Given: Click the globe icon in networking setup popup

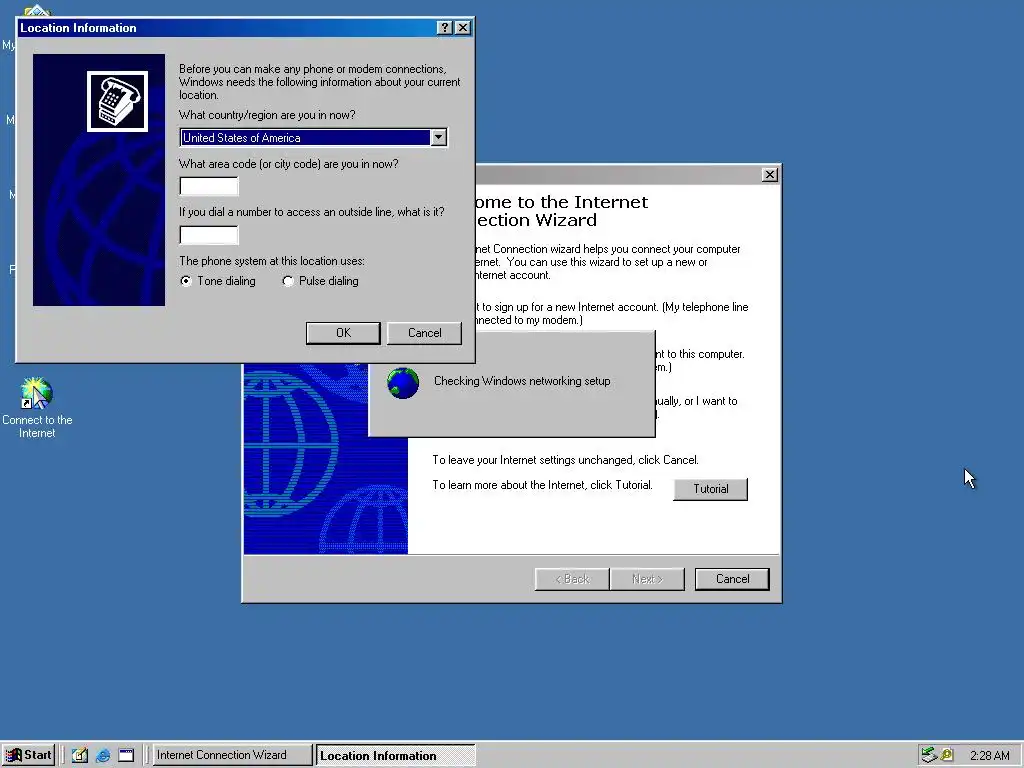Looking at the screenshot, I should [403, 383].
